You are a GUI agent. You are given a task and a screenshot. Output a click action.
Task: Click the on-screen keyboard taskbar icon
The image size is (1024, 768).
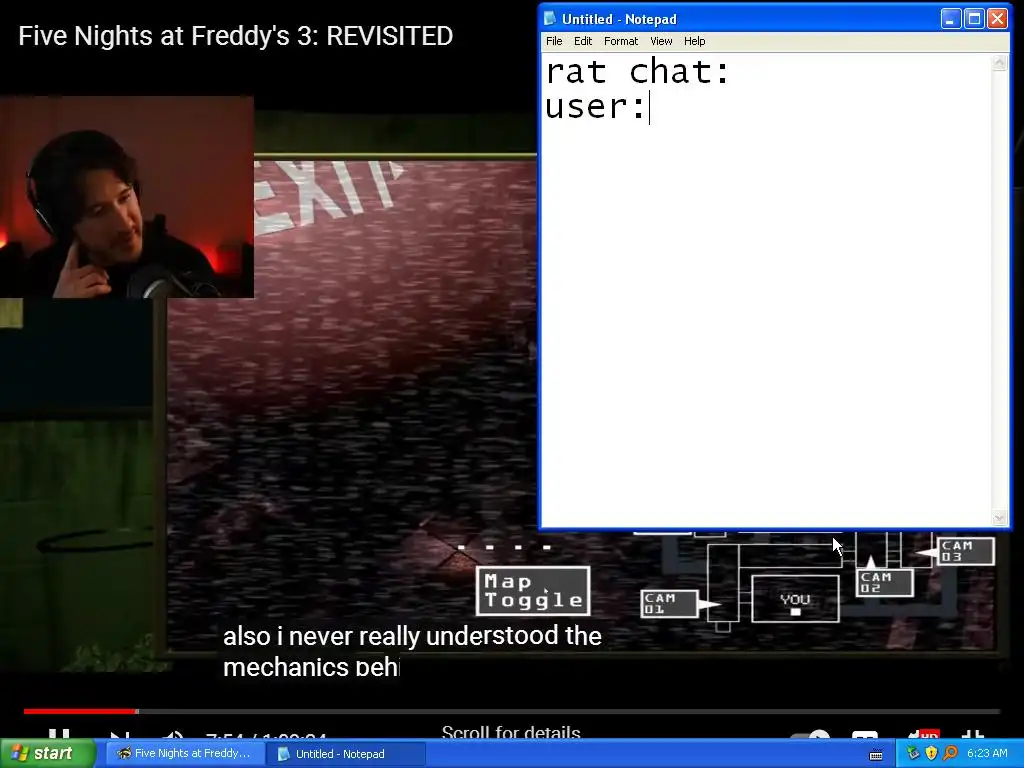(x=876, y=755)
